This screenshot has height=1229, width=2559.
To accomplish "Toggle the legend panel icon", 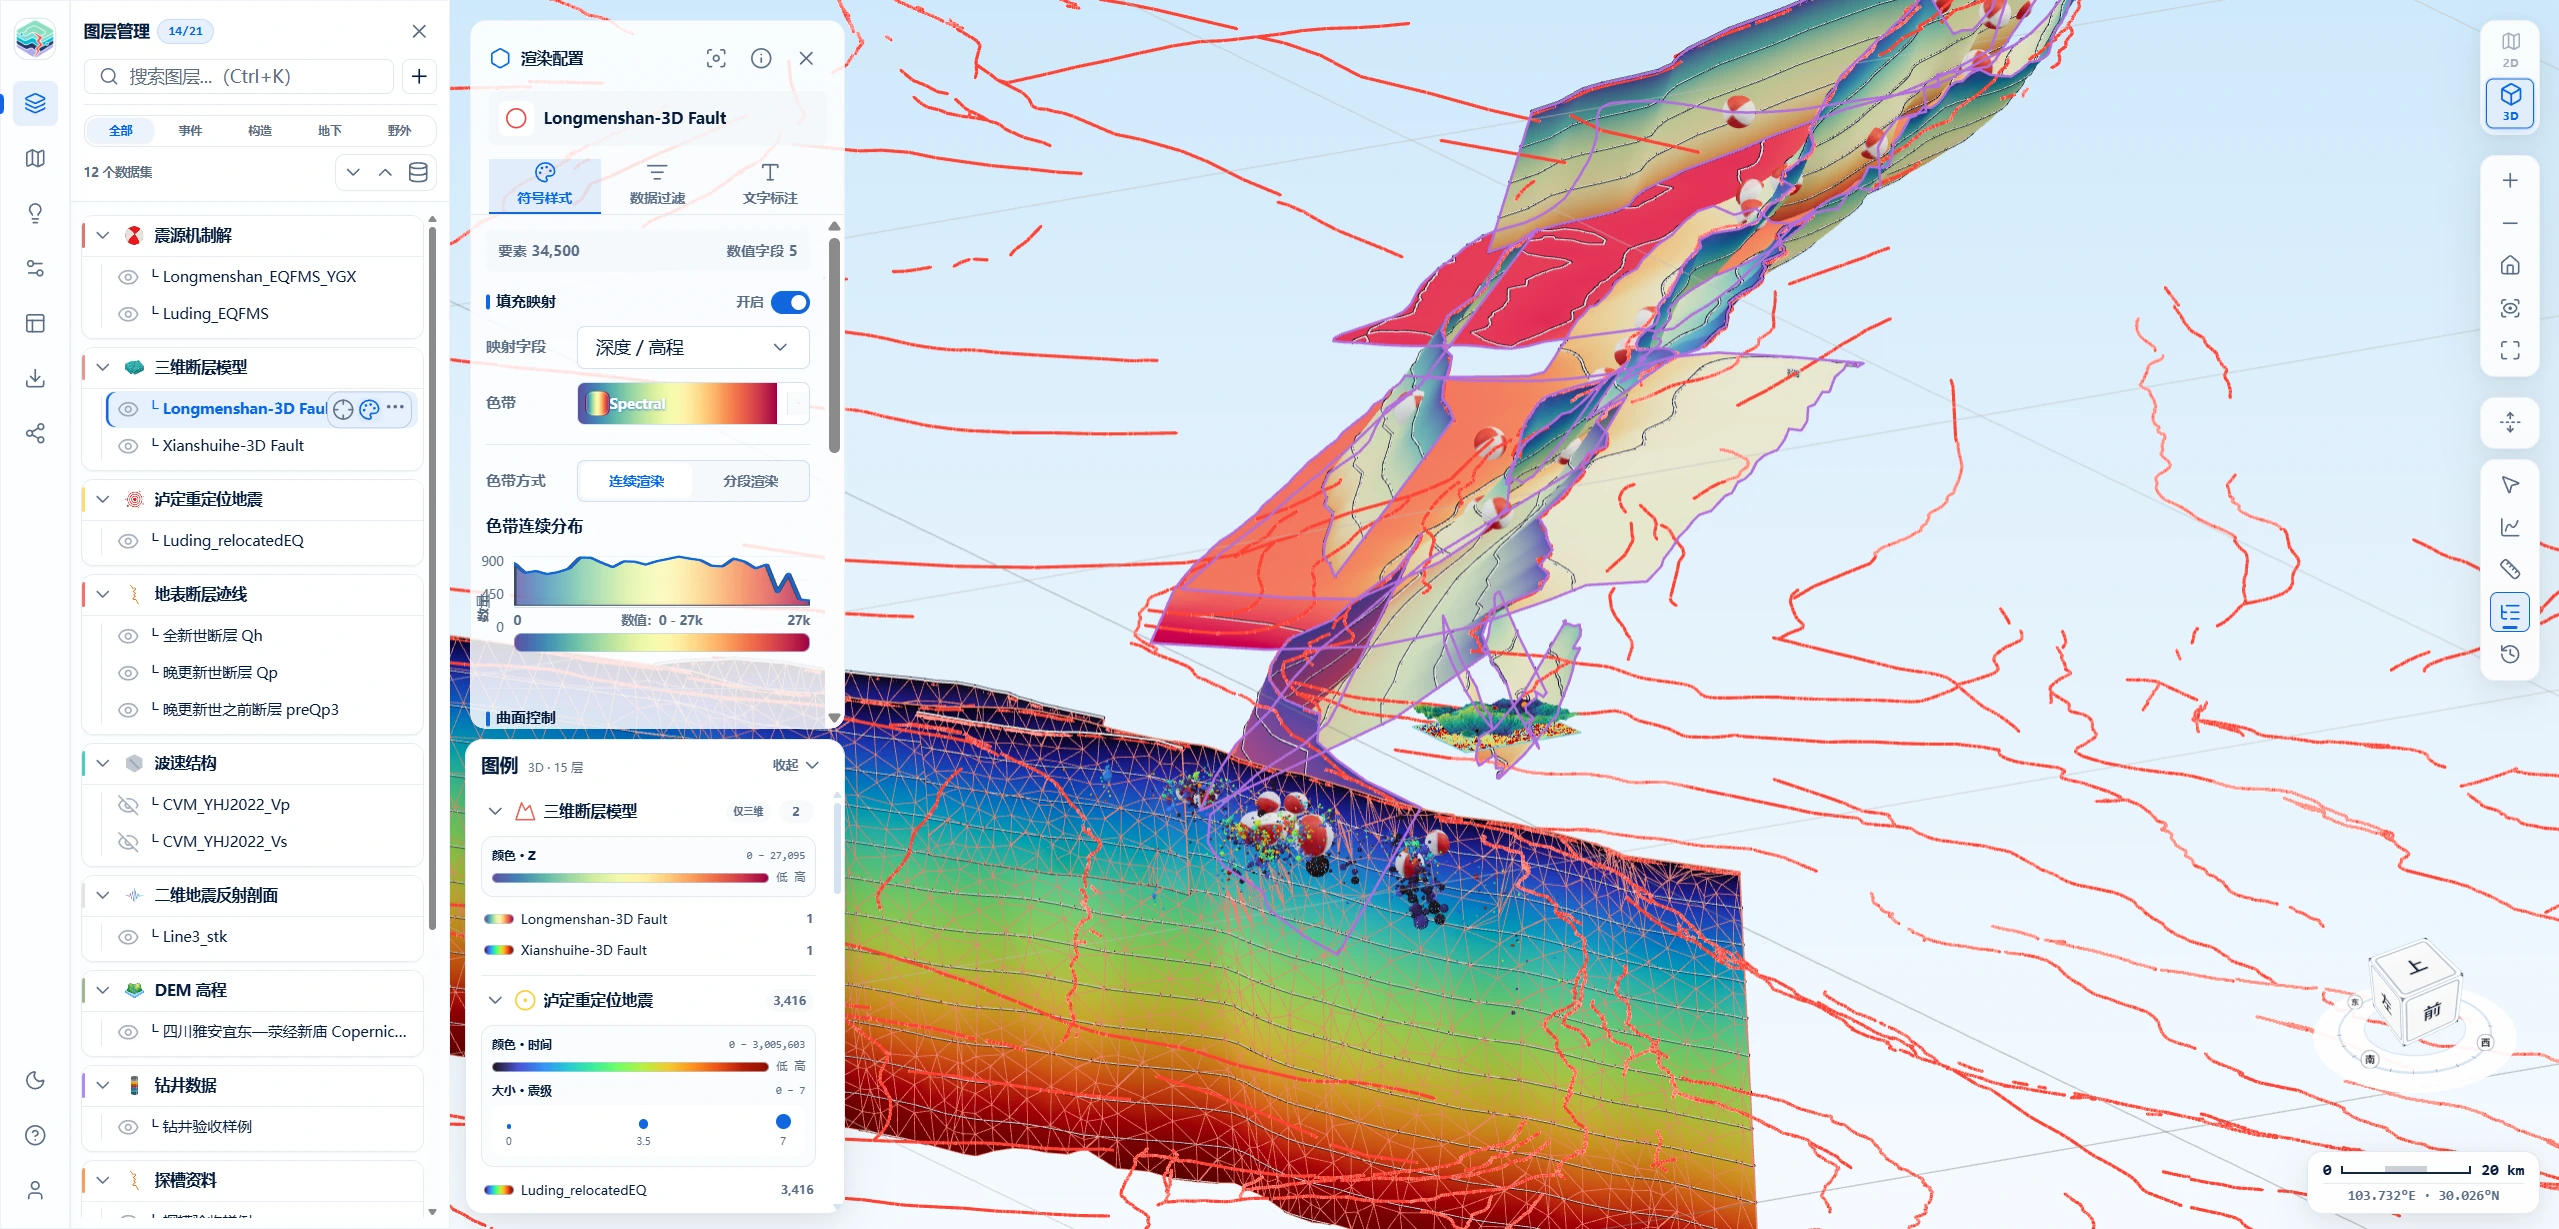I will tap(2510, 612).
